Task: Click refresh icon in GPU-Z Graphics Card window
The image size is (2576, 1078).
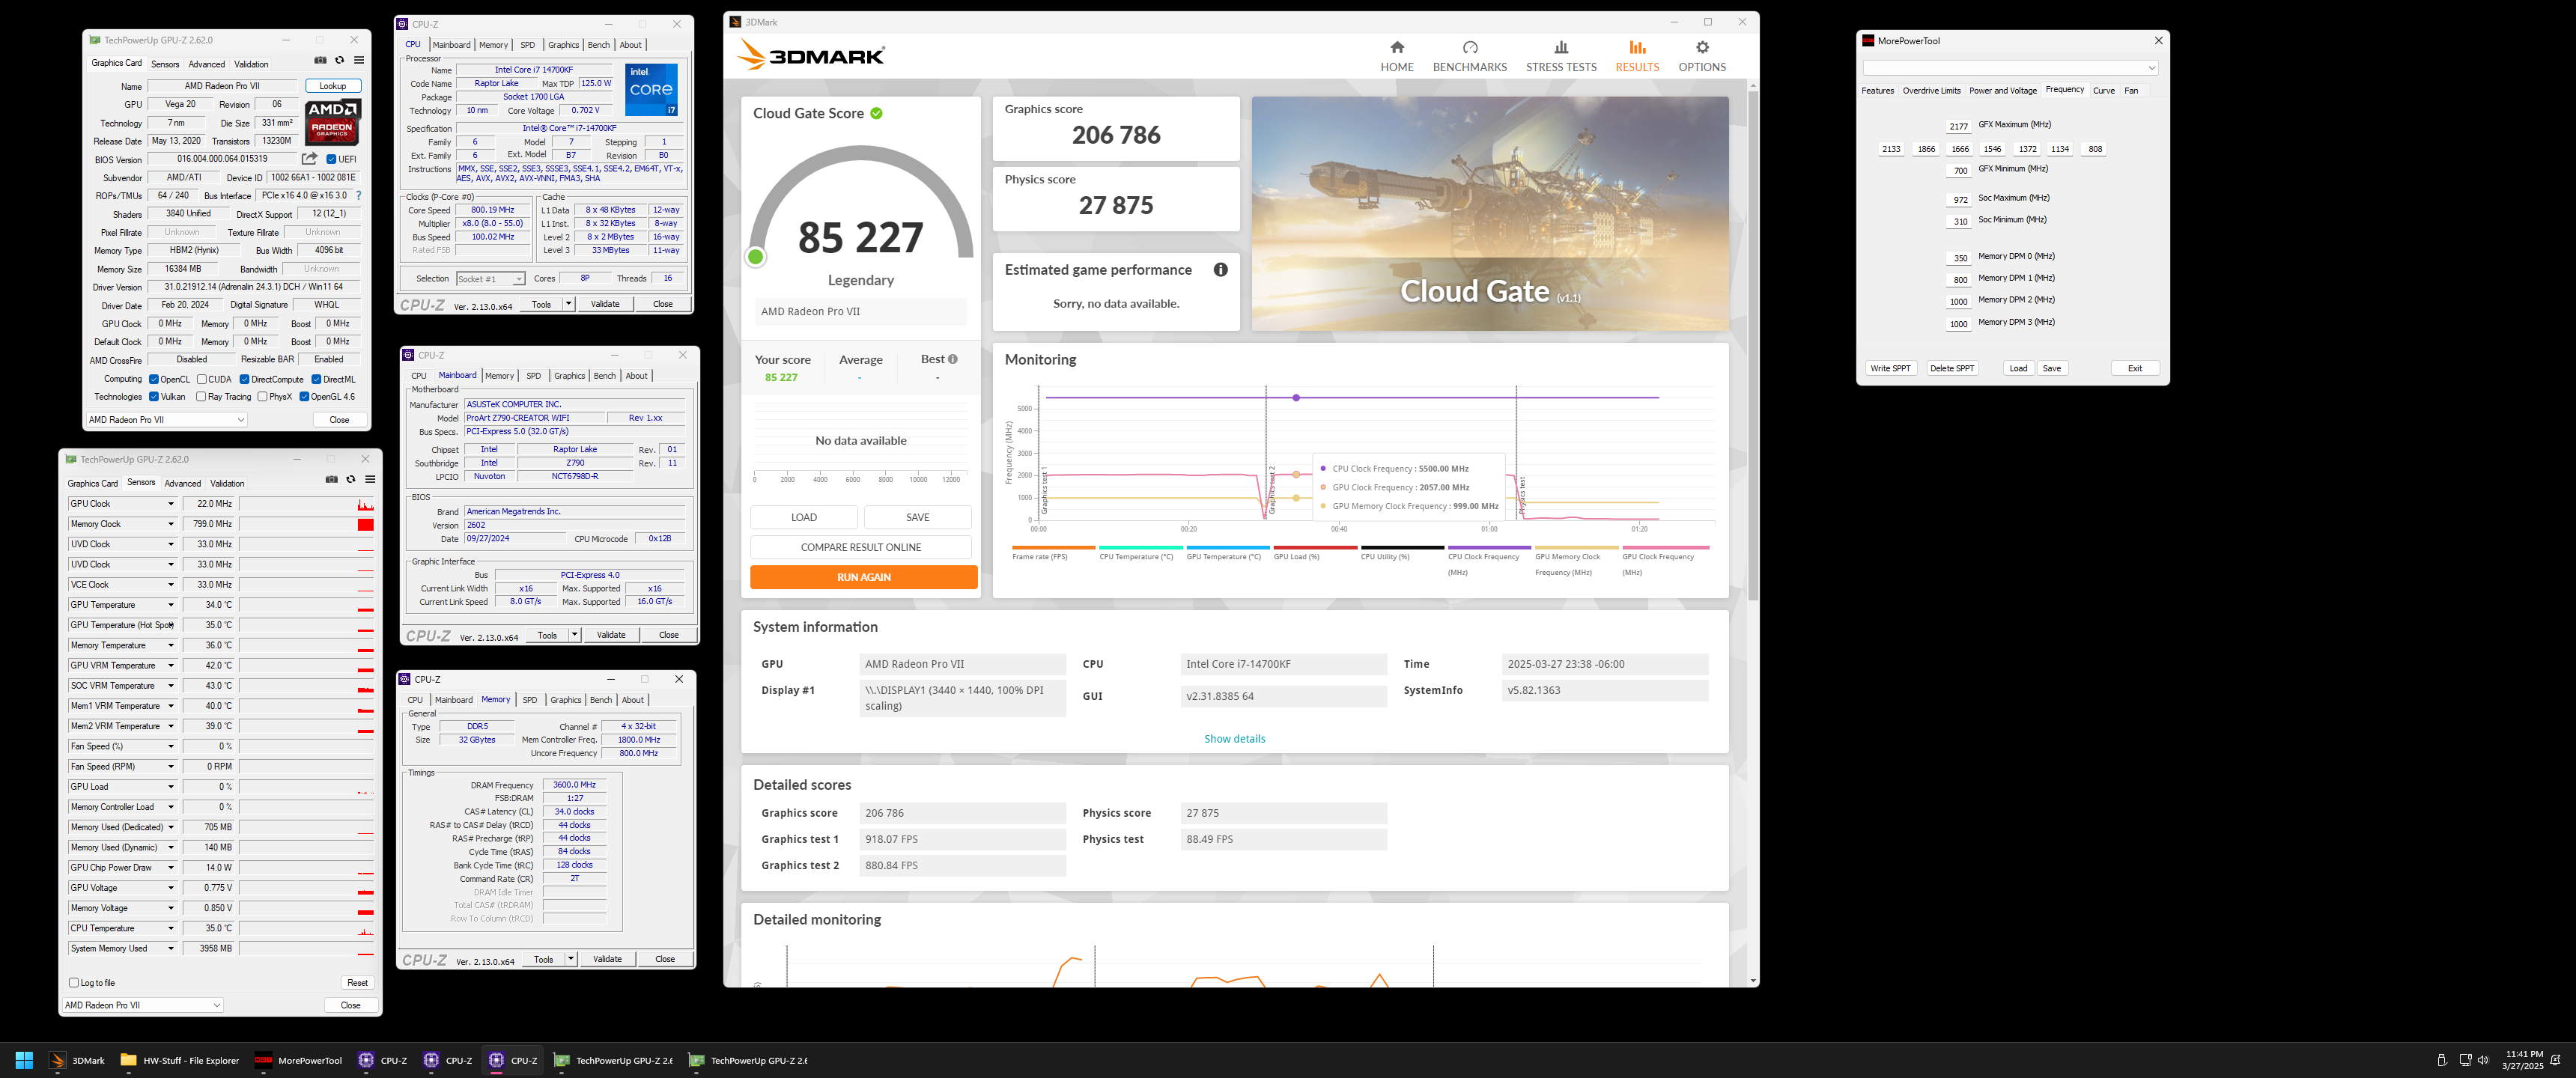Action: click(x=339, y=60)
